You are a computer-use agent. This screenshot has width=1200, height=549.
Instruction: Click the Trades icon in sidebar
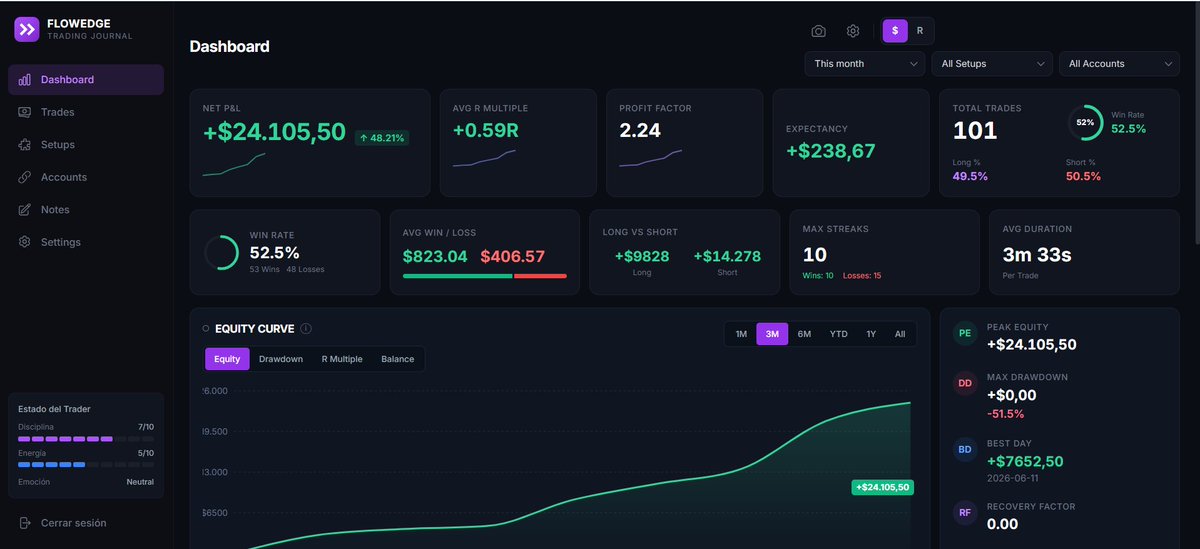24,112
